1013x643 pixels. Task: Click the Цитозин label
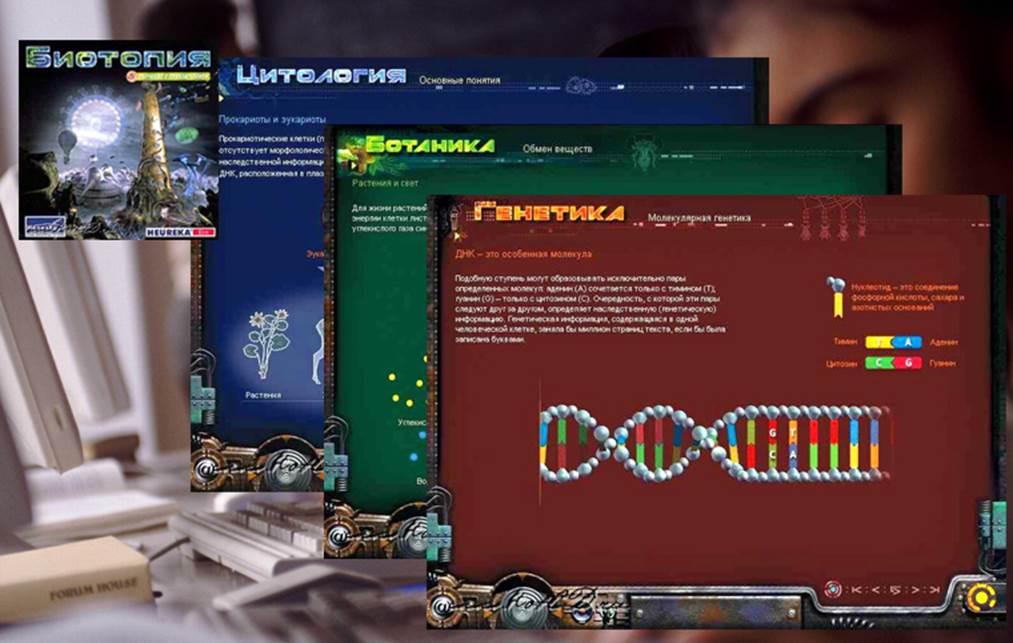pos(841,363)
